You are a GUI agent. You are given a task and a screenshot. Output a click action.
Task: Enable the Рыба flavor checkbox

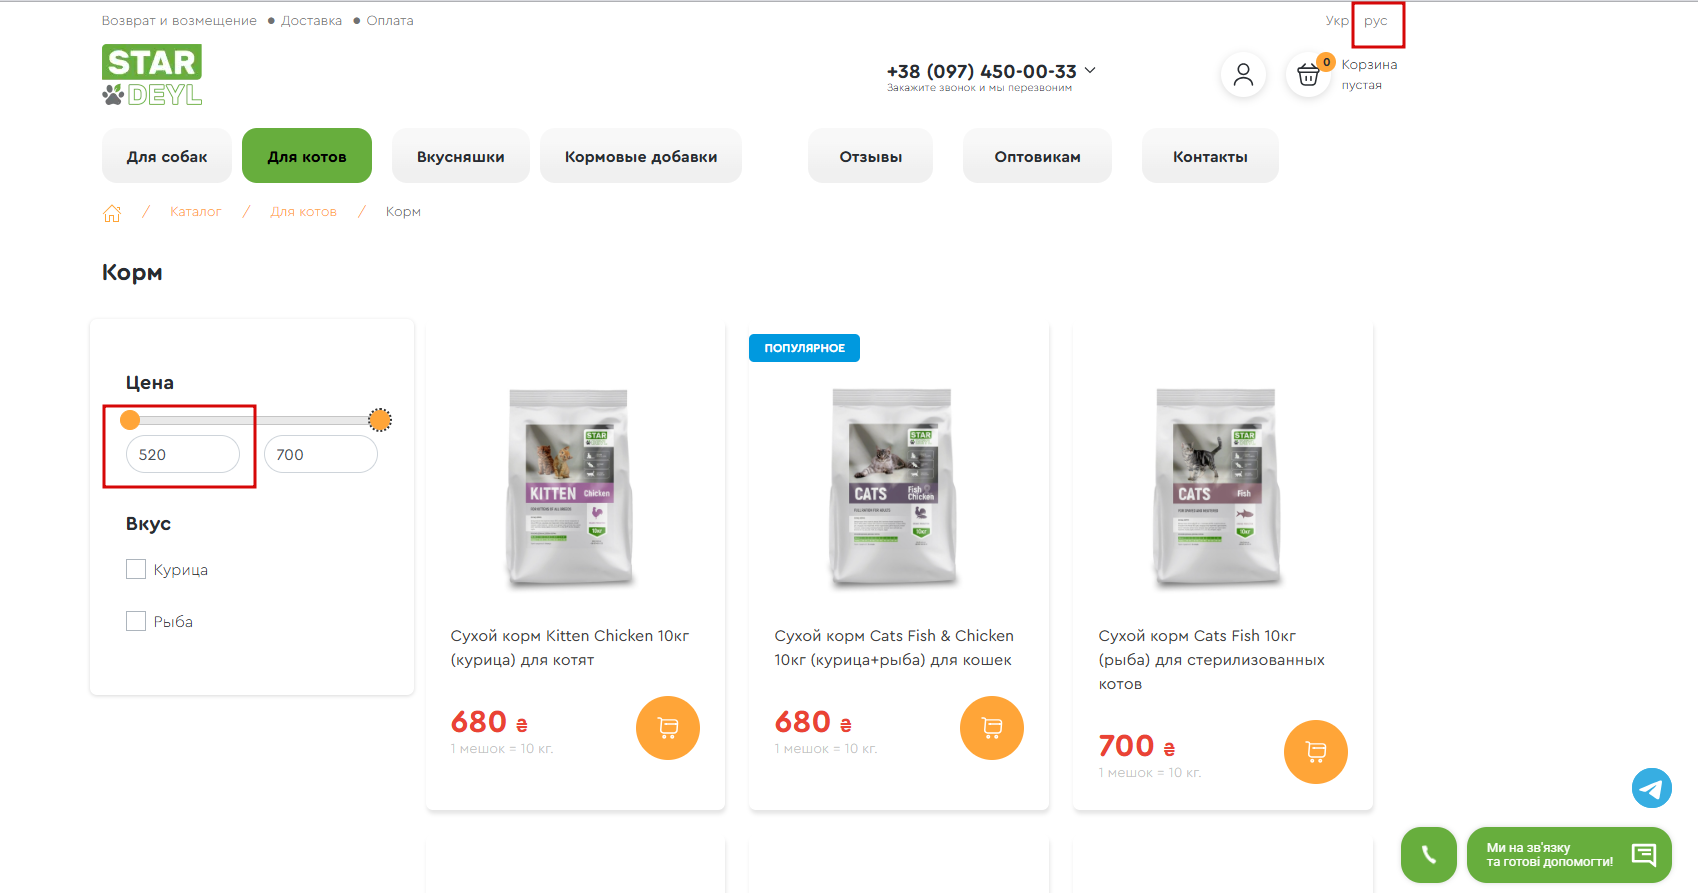click(x=136, y=621)
